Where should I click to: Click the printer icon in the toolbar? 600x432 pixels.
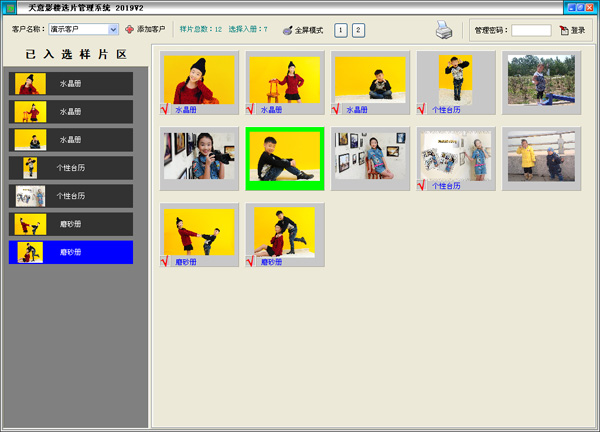point(444,30)
